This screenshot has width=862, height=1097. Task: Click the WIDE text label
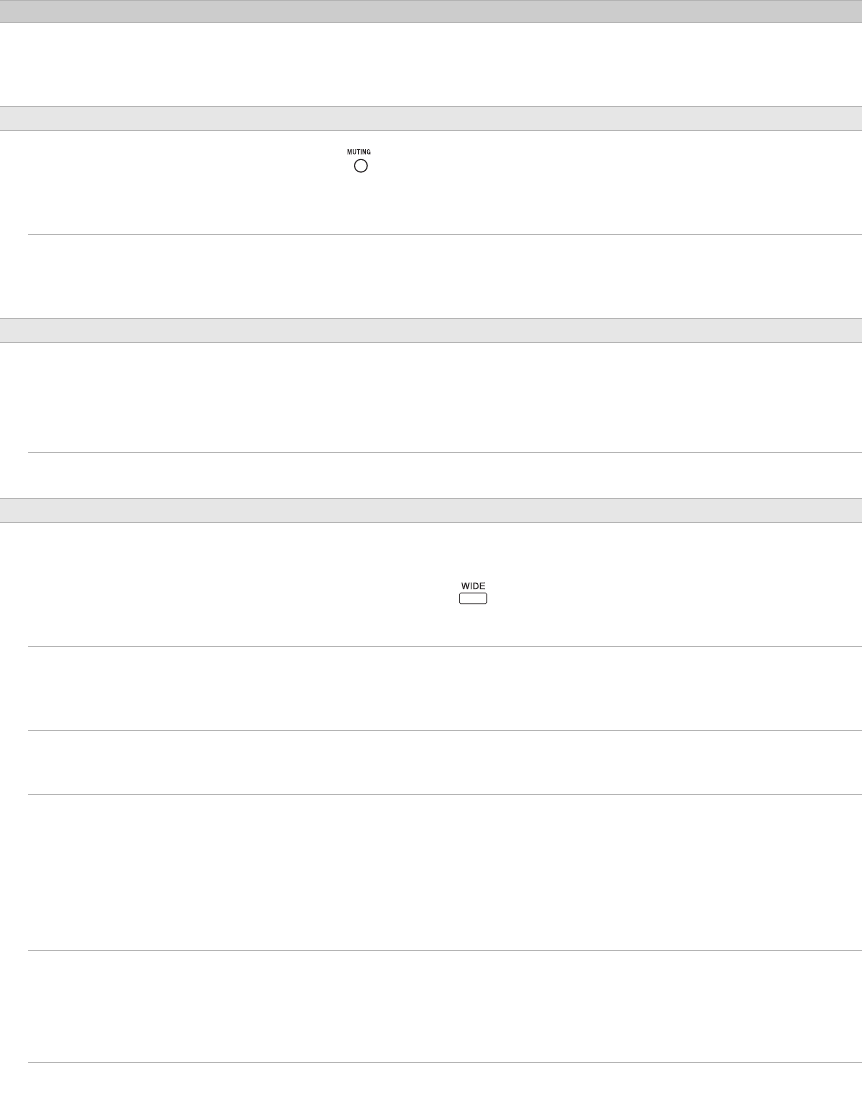(473, 586)
